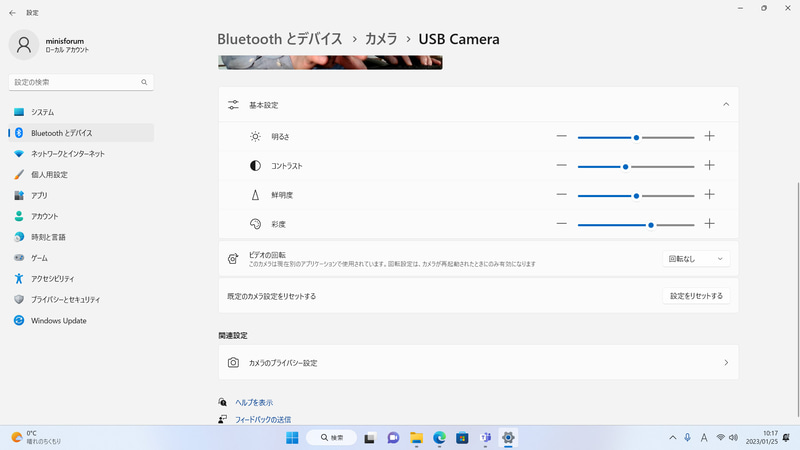Open アクセシビリティ settings

pyautogui.click(x=81, y=279)
